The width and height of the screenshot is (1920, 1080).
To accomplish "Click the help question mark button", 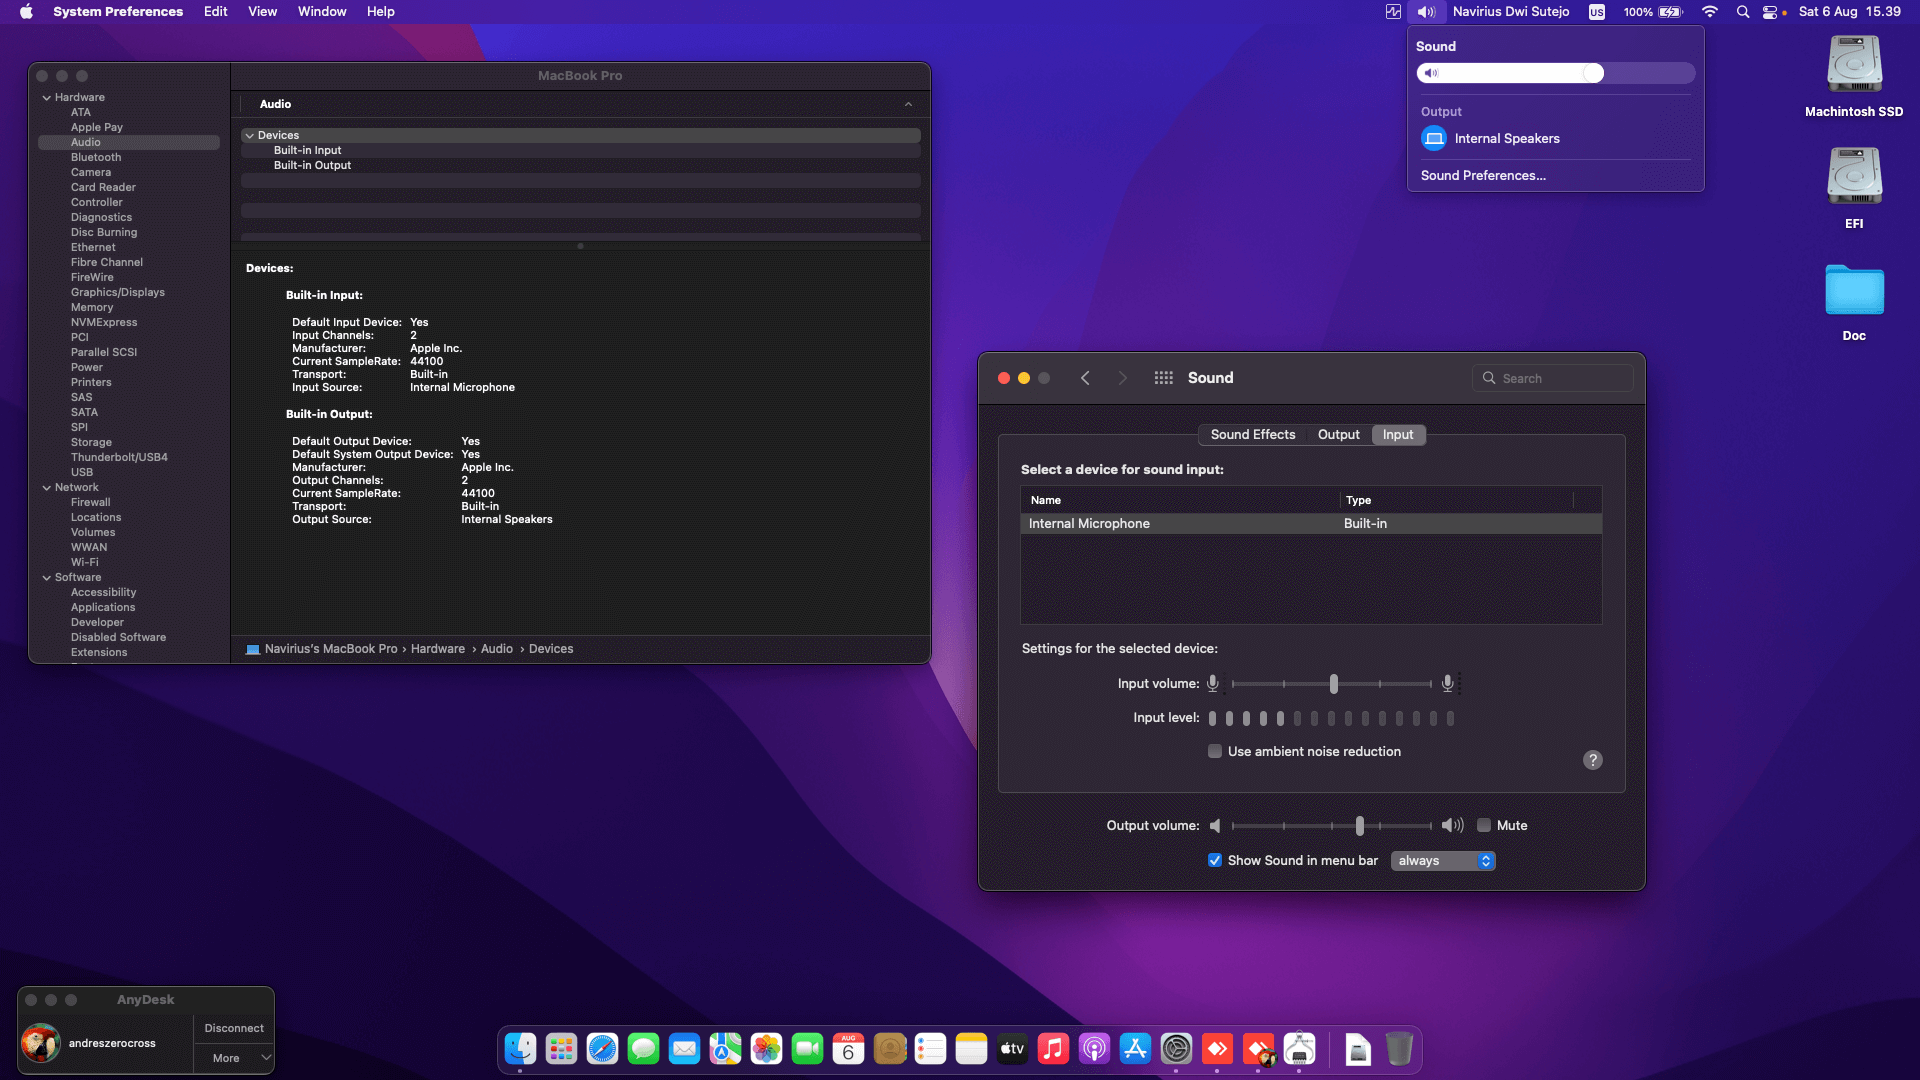I will point(1592,760).
